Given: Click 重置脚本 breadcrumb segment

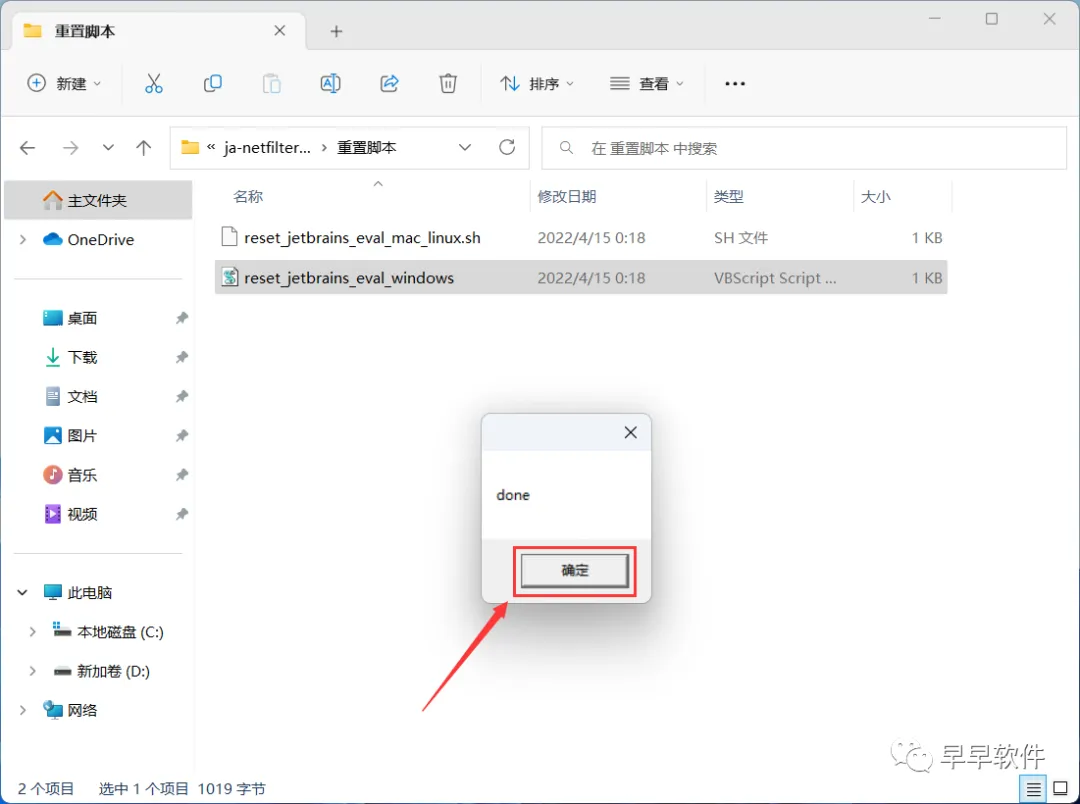Looking at the screenshot, I should tap(366, 147).
